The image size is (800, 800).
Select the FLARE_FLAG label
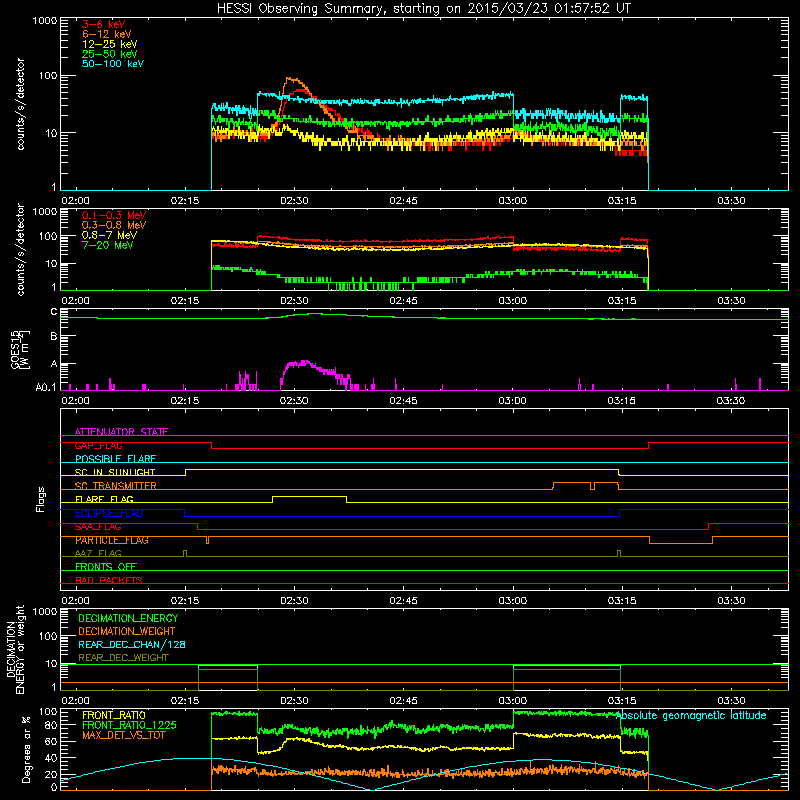click(x=104, y=499)
